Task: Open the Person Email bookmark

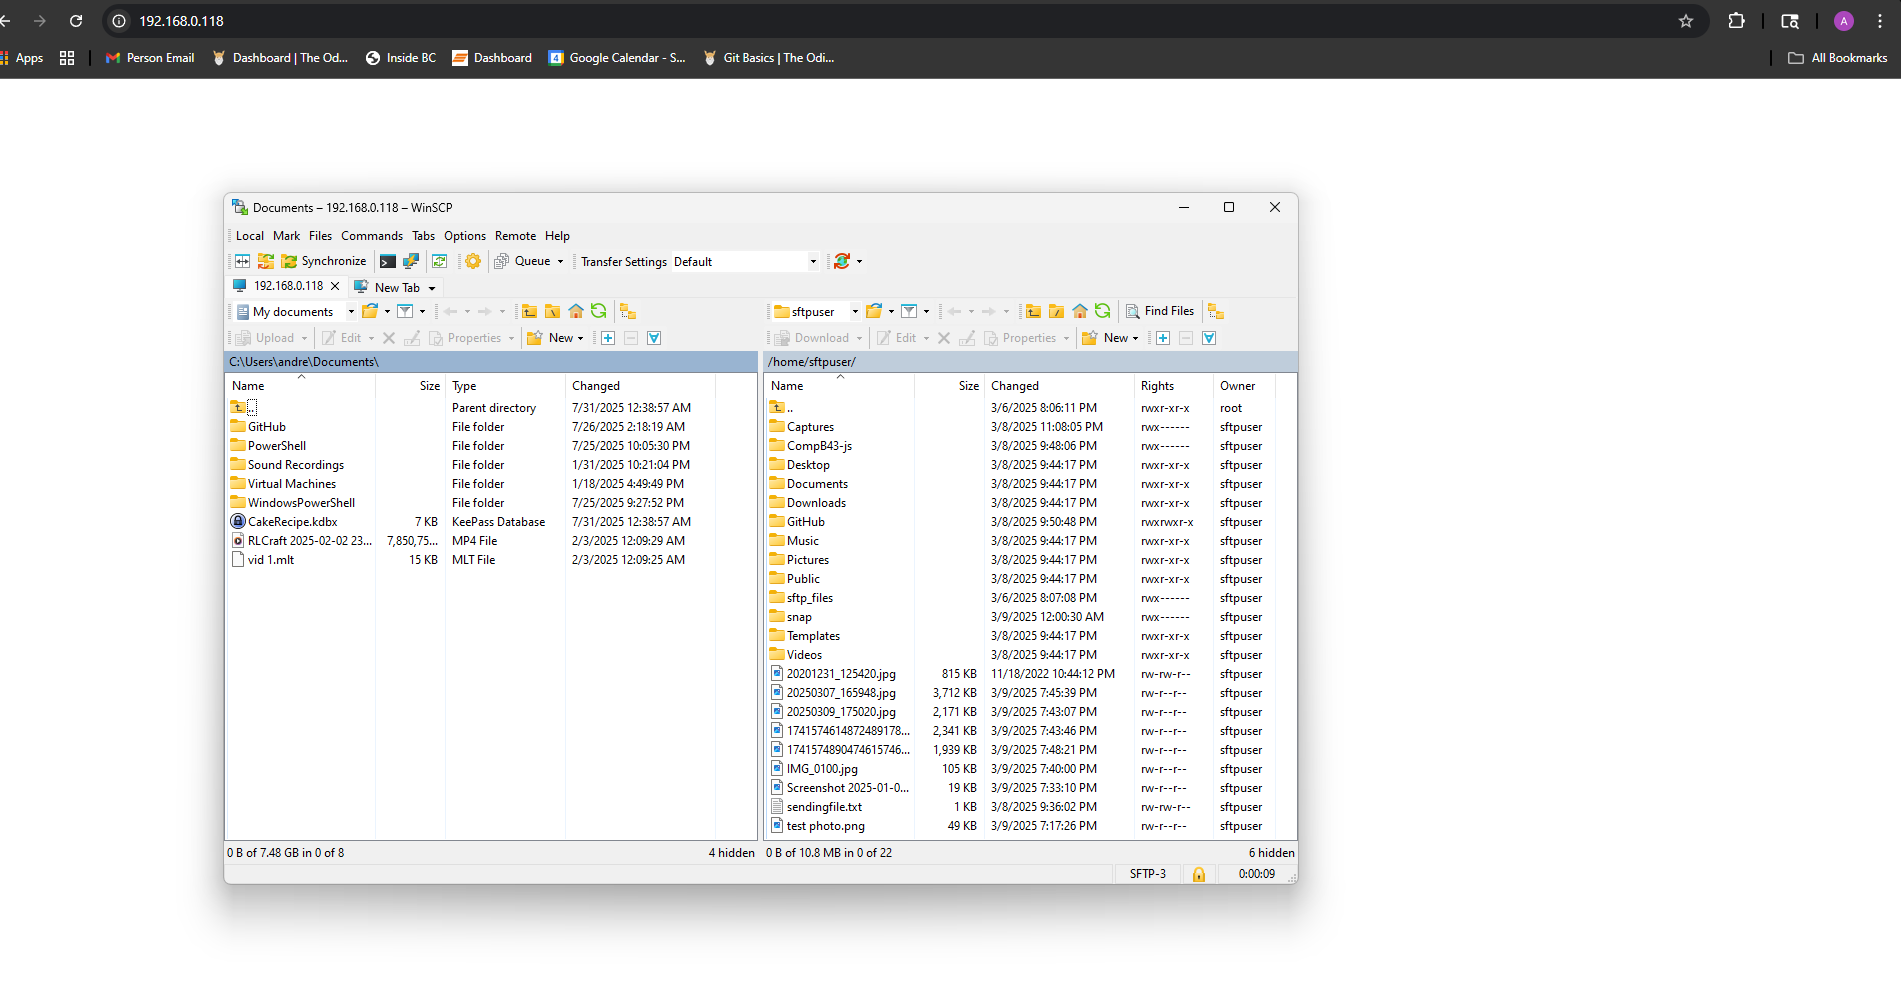Action: [150, 58]
